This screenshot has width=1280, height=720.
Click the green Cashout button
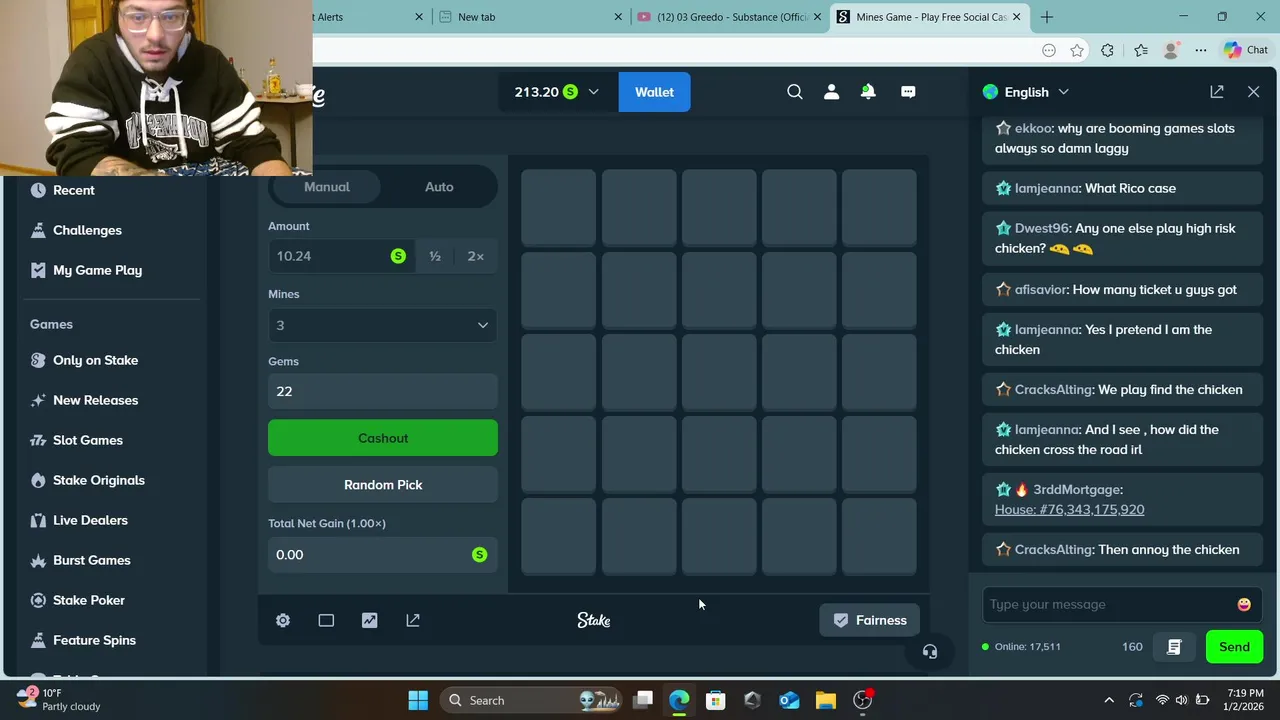coord(383,438)
